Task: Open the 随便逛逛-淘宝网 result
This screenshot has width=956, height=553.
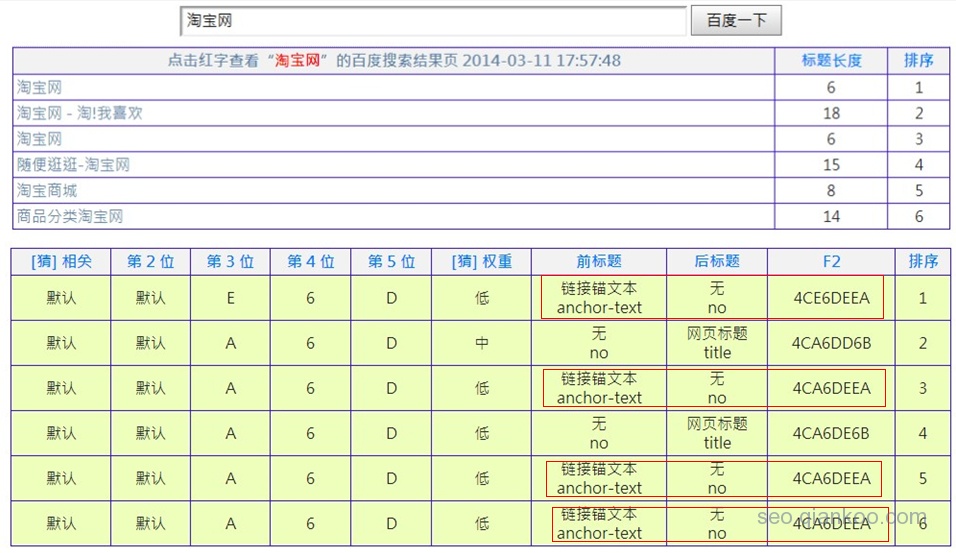Action: (73, 165)
